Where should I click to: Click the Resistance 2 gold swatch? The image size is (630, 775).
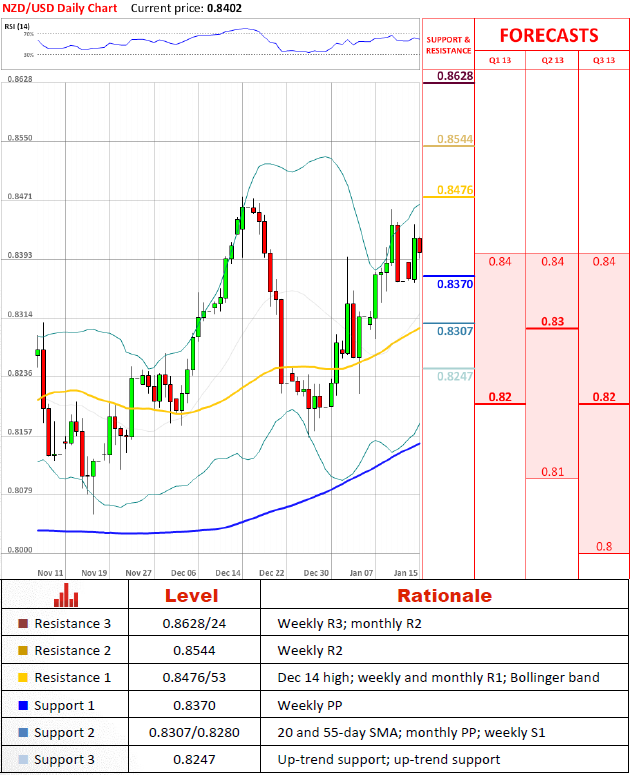pos(23,650)
